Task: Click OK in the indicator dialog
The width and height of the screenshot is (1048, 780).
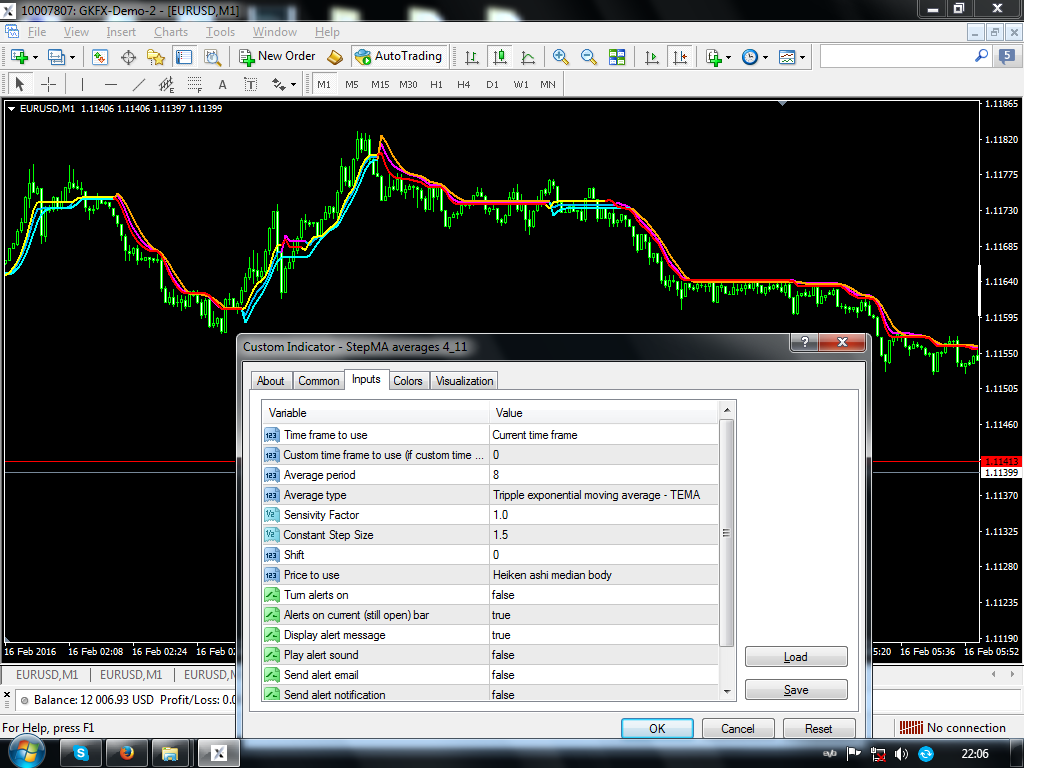Action: [x=657, y=729]
